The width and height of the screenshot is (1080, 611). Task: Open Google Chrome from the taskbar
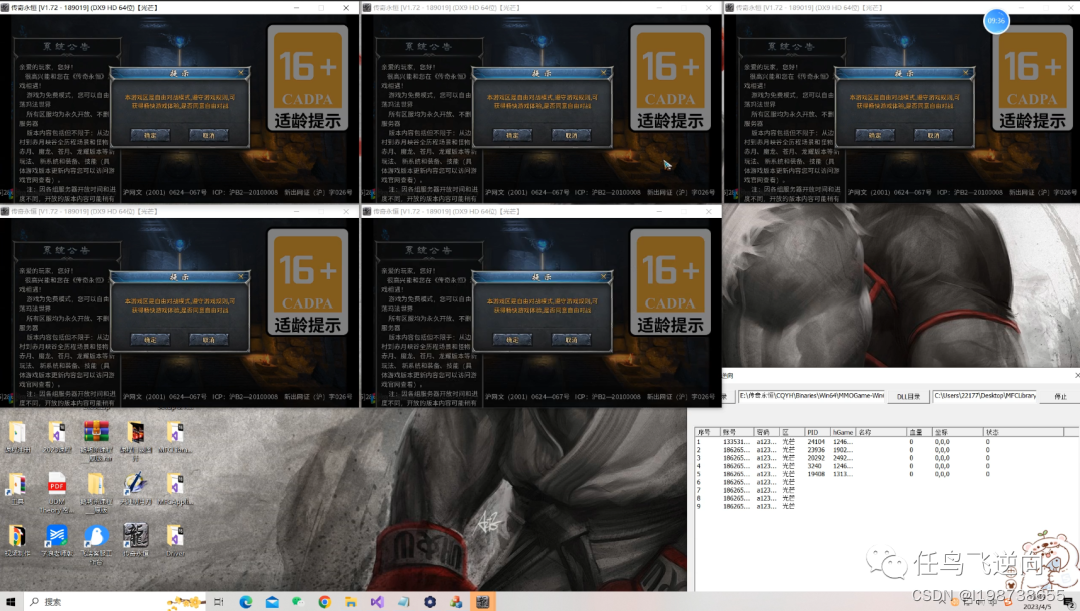[324, 602]
